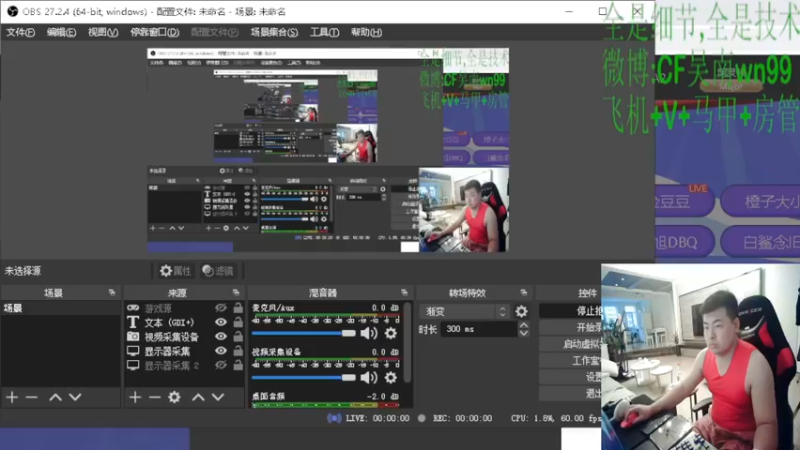Hide the 文本 (GDI+) source

coord(221,322)
